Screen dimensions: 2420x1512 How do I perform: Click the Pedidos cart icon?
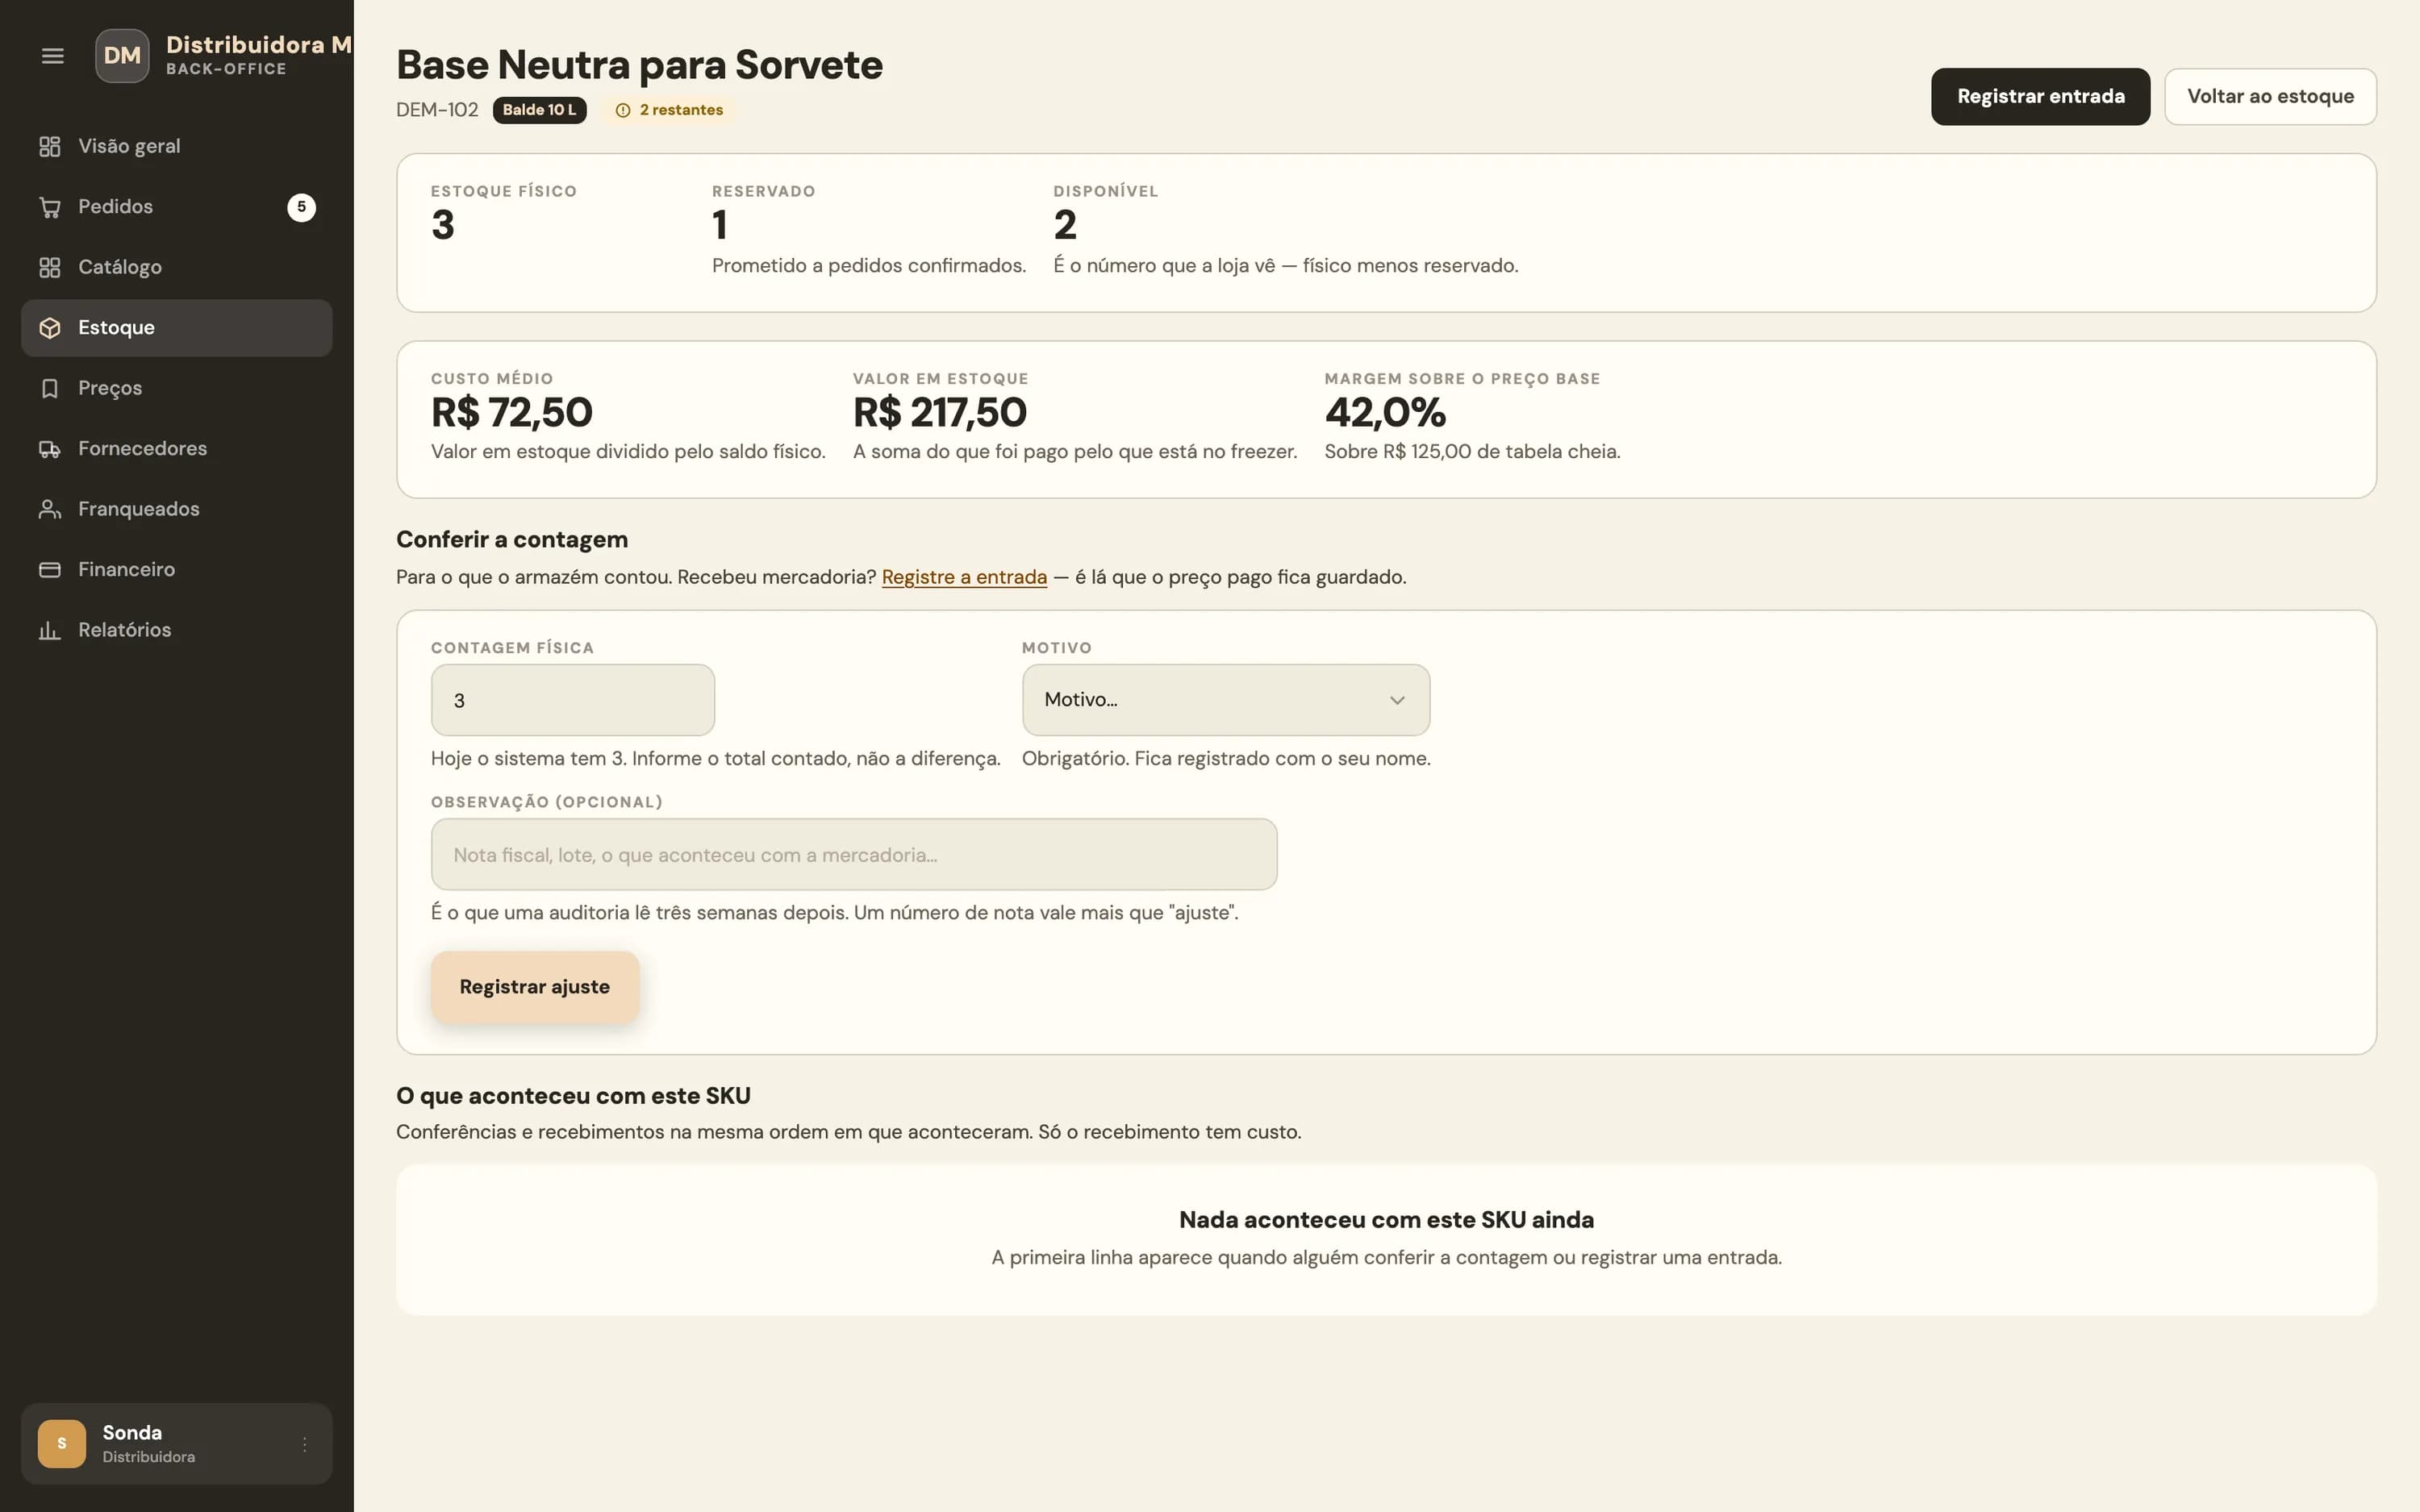[x=50, y=207]
